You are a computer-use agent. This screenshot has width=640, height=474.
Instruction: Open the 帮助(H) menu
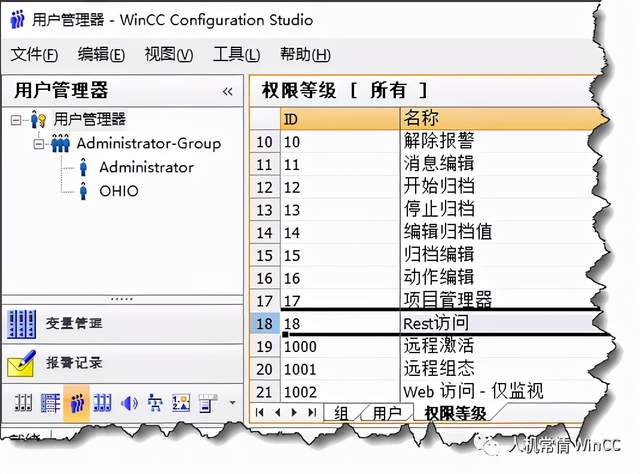click(x=305, y=54)
